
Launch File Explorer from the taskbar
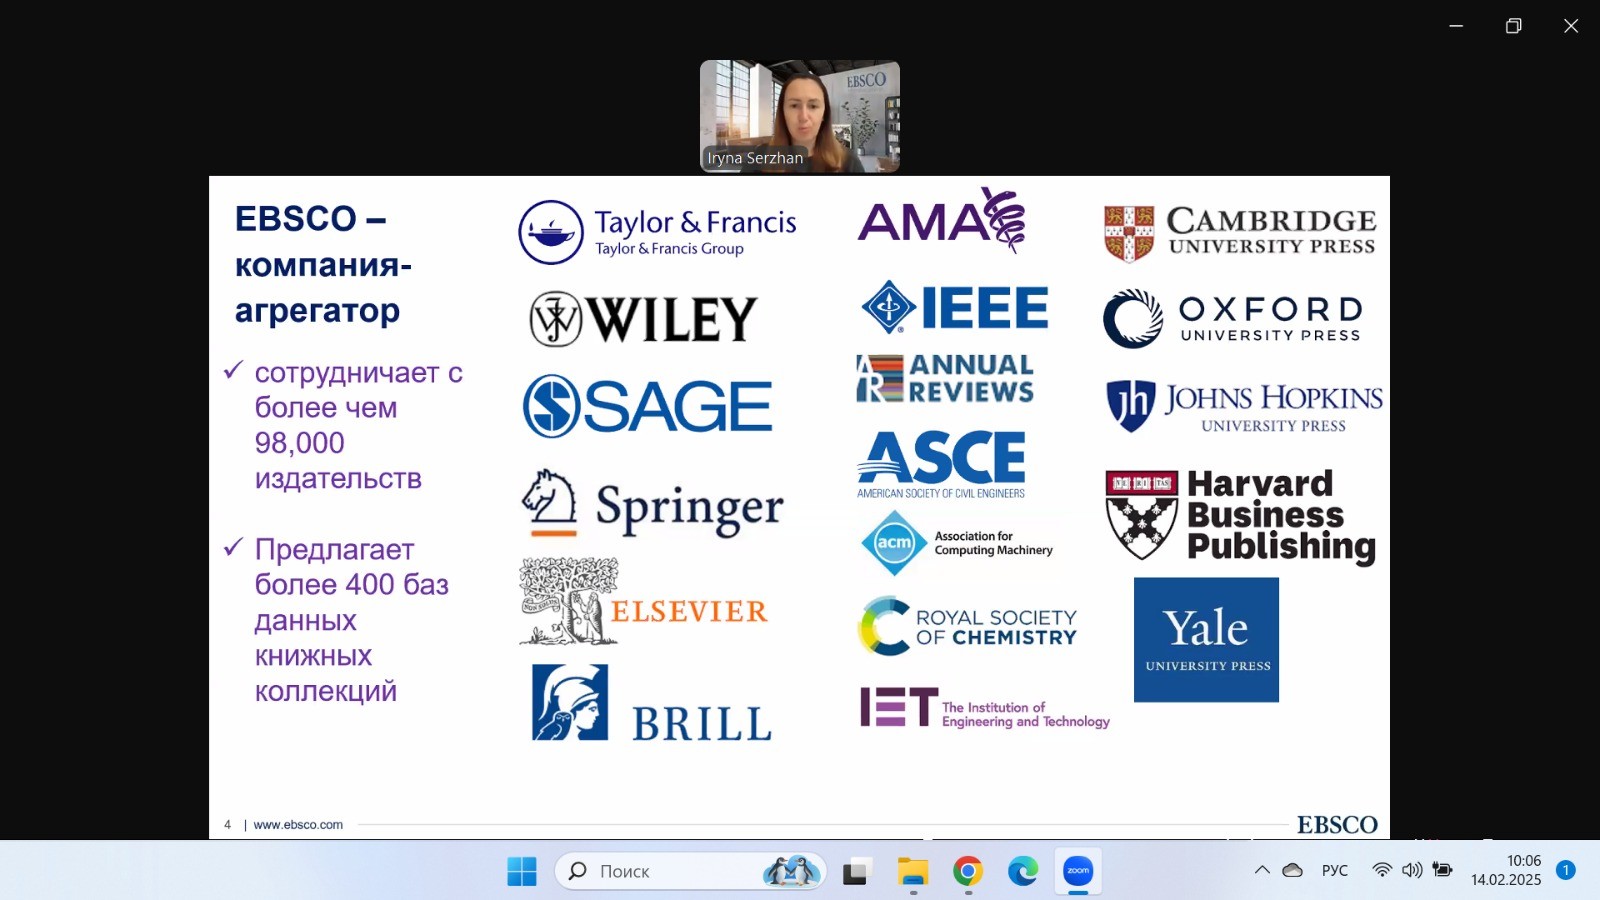912,872
